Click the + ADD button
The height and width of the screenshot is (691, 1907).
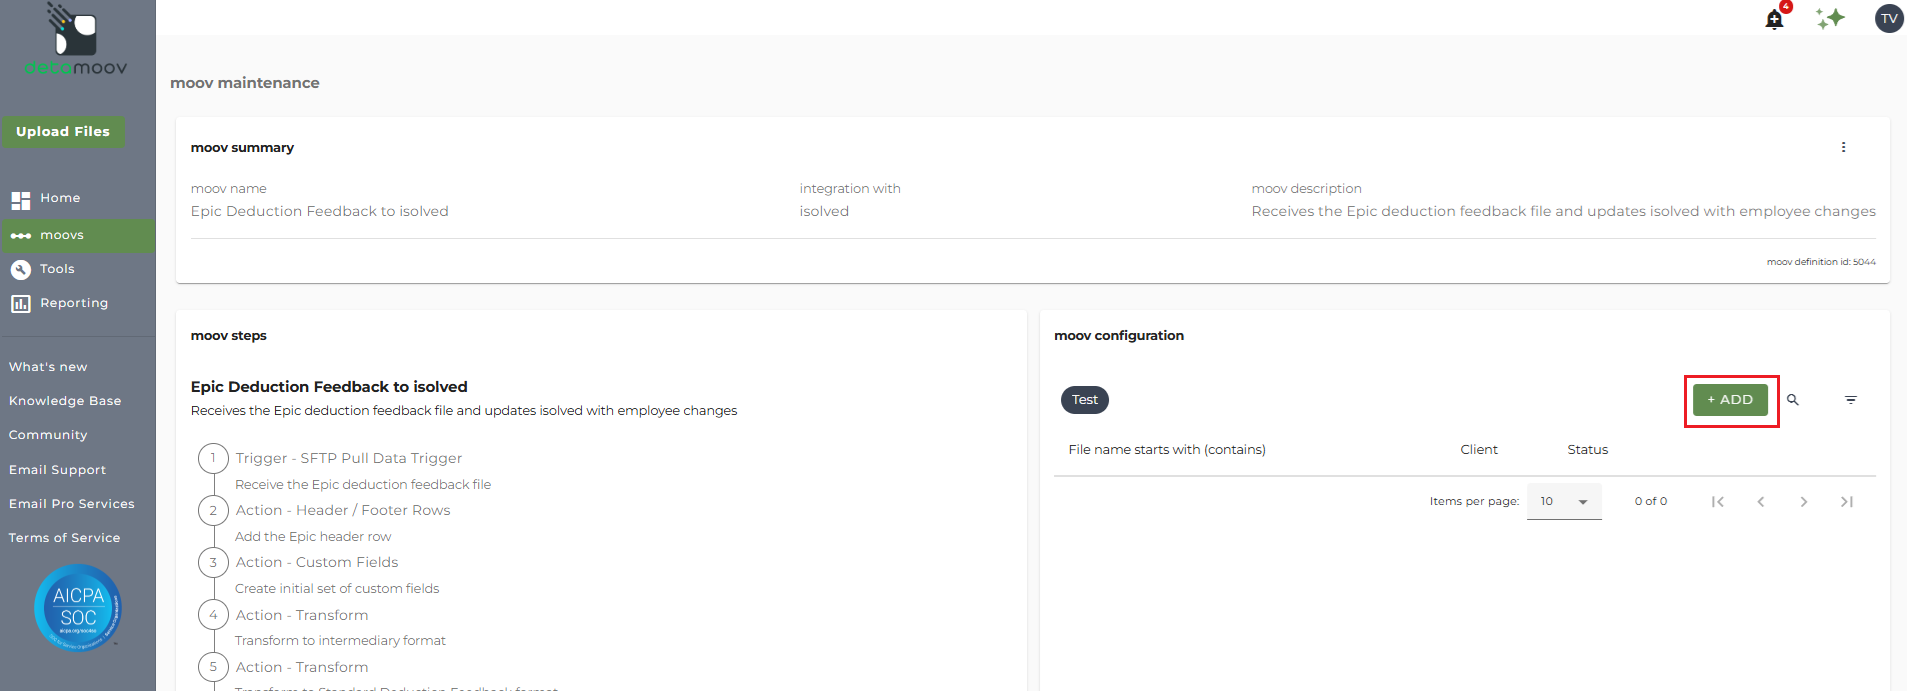tap(1730, 400)
